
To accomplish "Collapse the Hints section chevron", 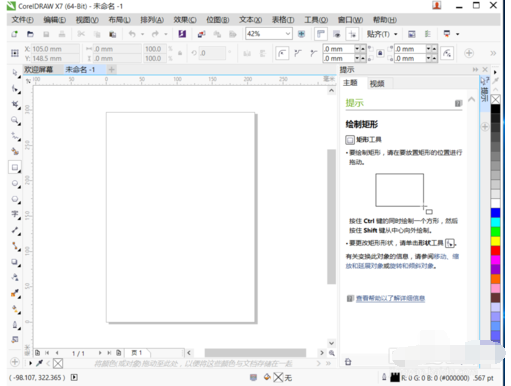I will tap(471, 99).
